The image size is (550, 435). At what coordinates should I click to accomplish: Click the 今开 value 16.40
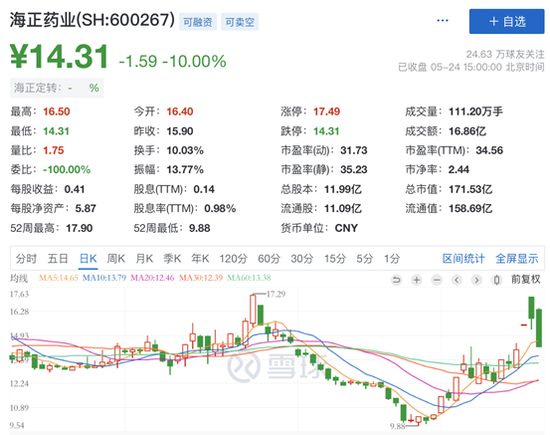pyautogui.click(x=180, y=112)
